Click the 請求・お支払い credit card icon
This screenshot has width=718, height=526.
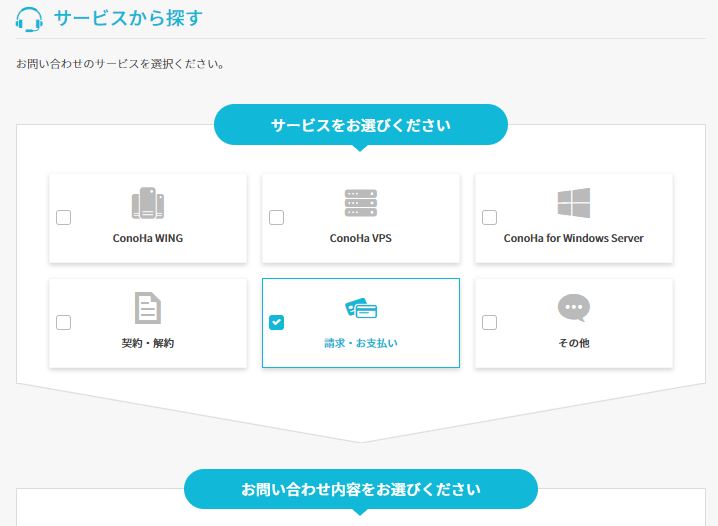click(x=361, y=308)
